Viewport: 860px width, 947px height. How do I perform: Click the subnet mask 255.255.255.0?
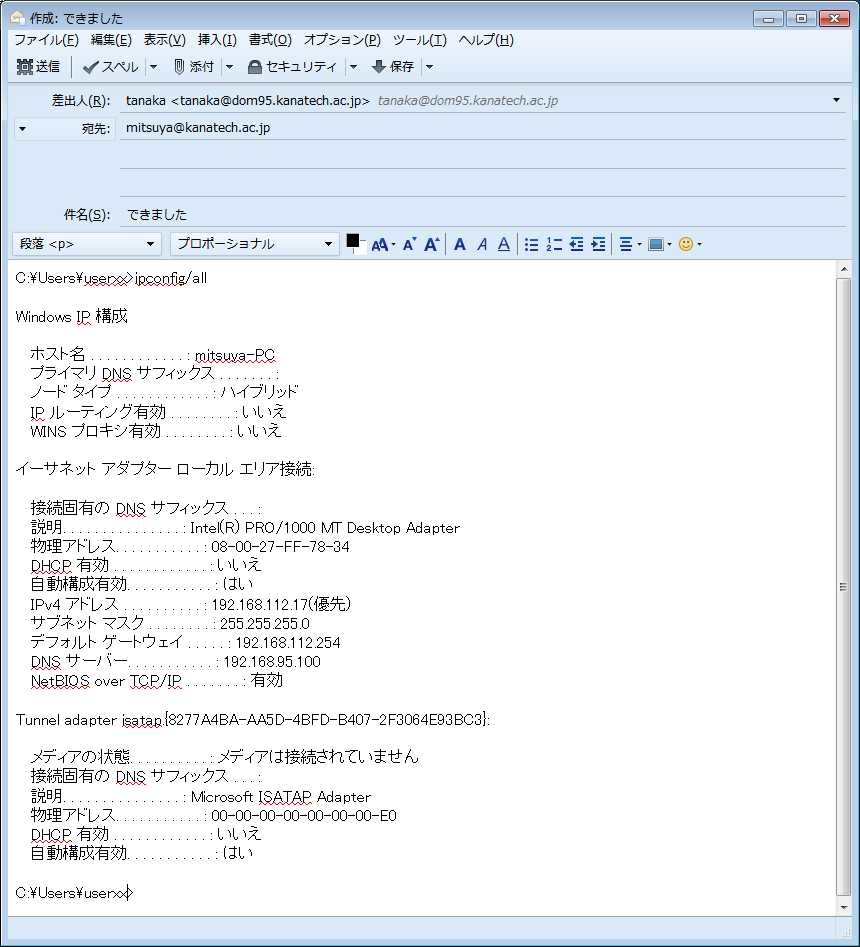coord(265,624)
